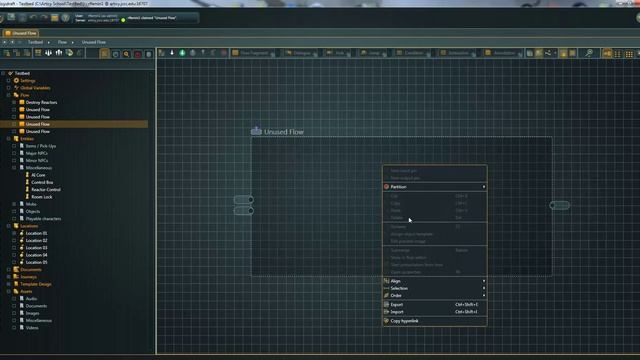Click the orange folder icon in the top toolbar
640x360 pixels.
tap(54, 18)
